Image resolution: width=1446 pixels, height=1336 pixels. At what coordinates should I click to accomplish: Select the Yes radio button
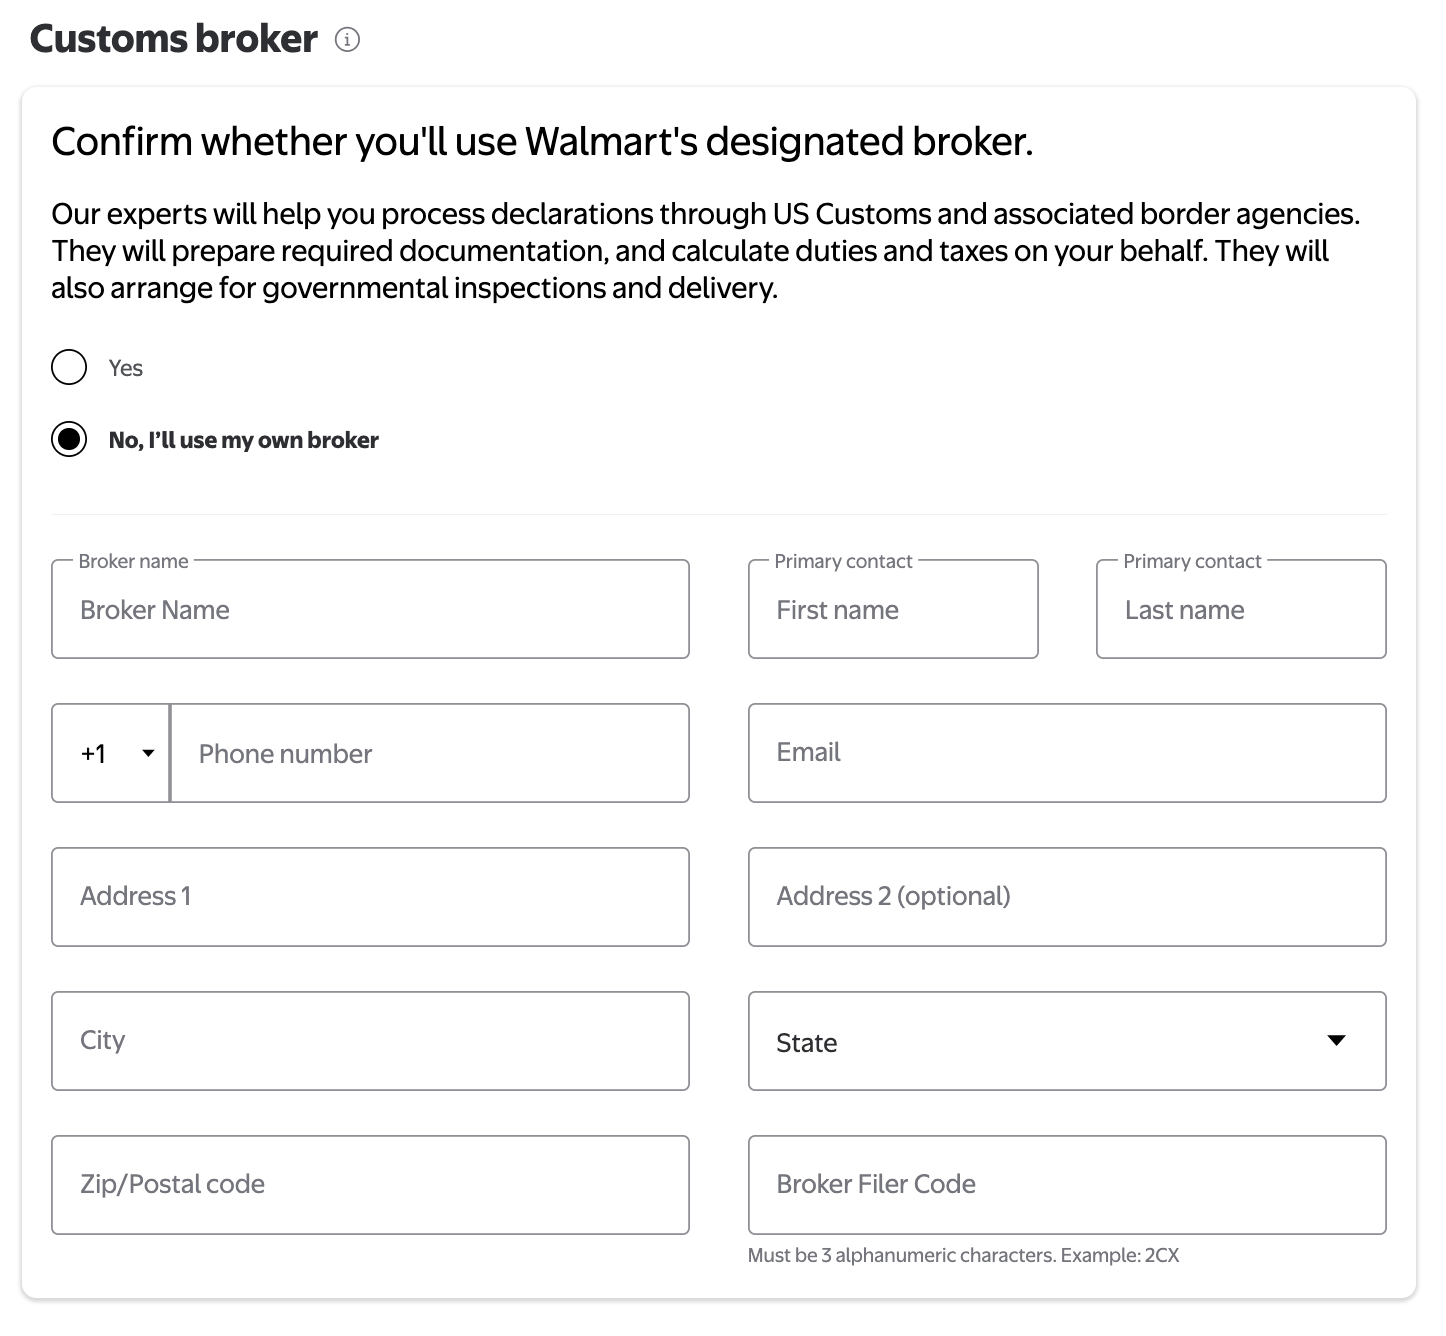(69, 368)
